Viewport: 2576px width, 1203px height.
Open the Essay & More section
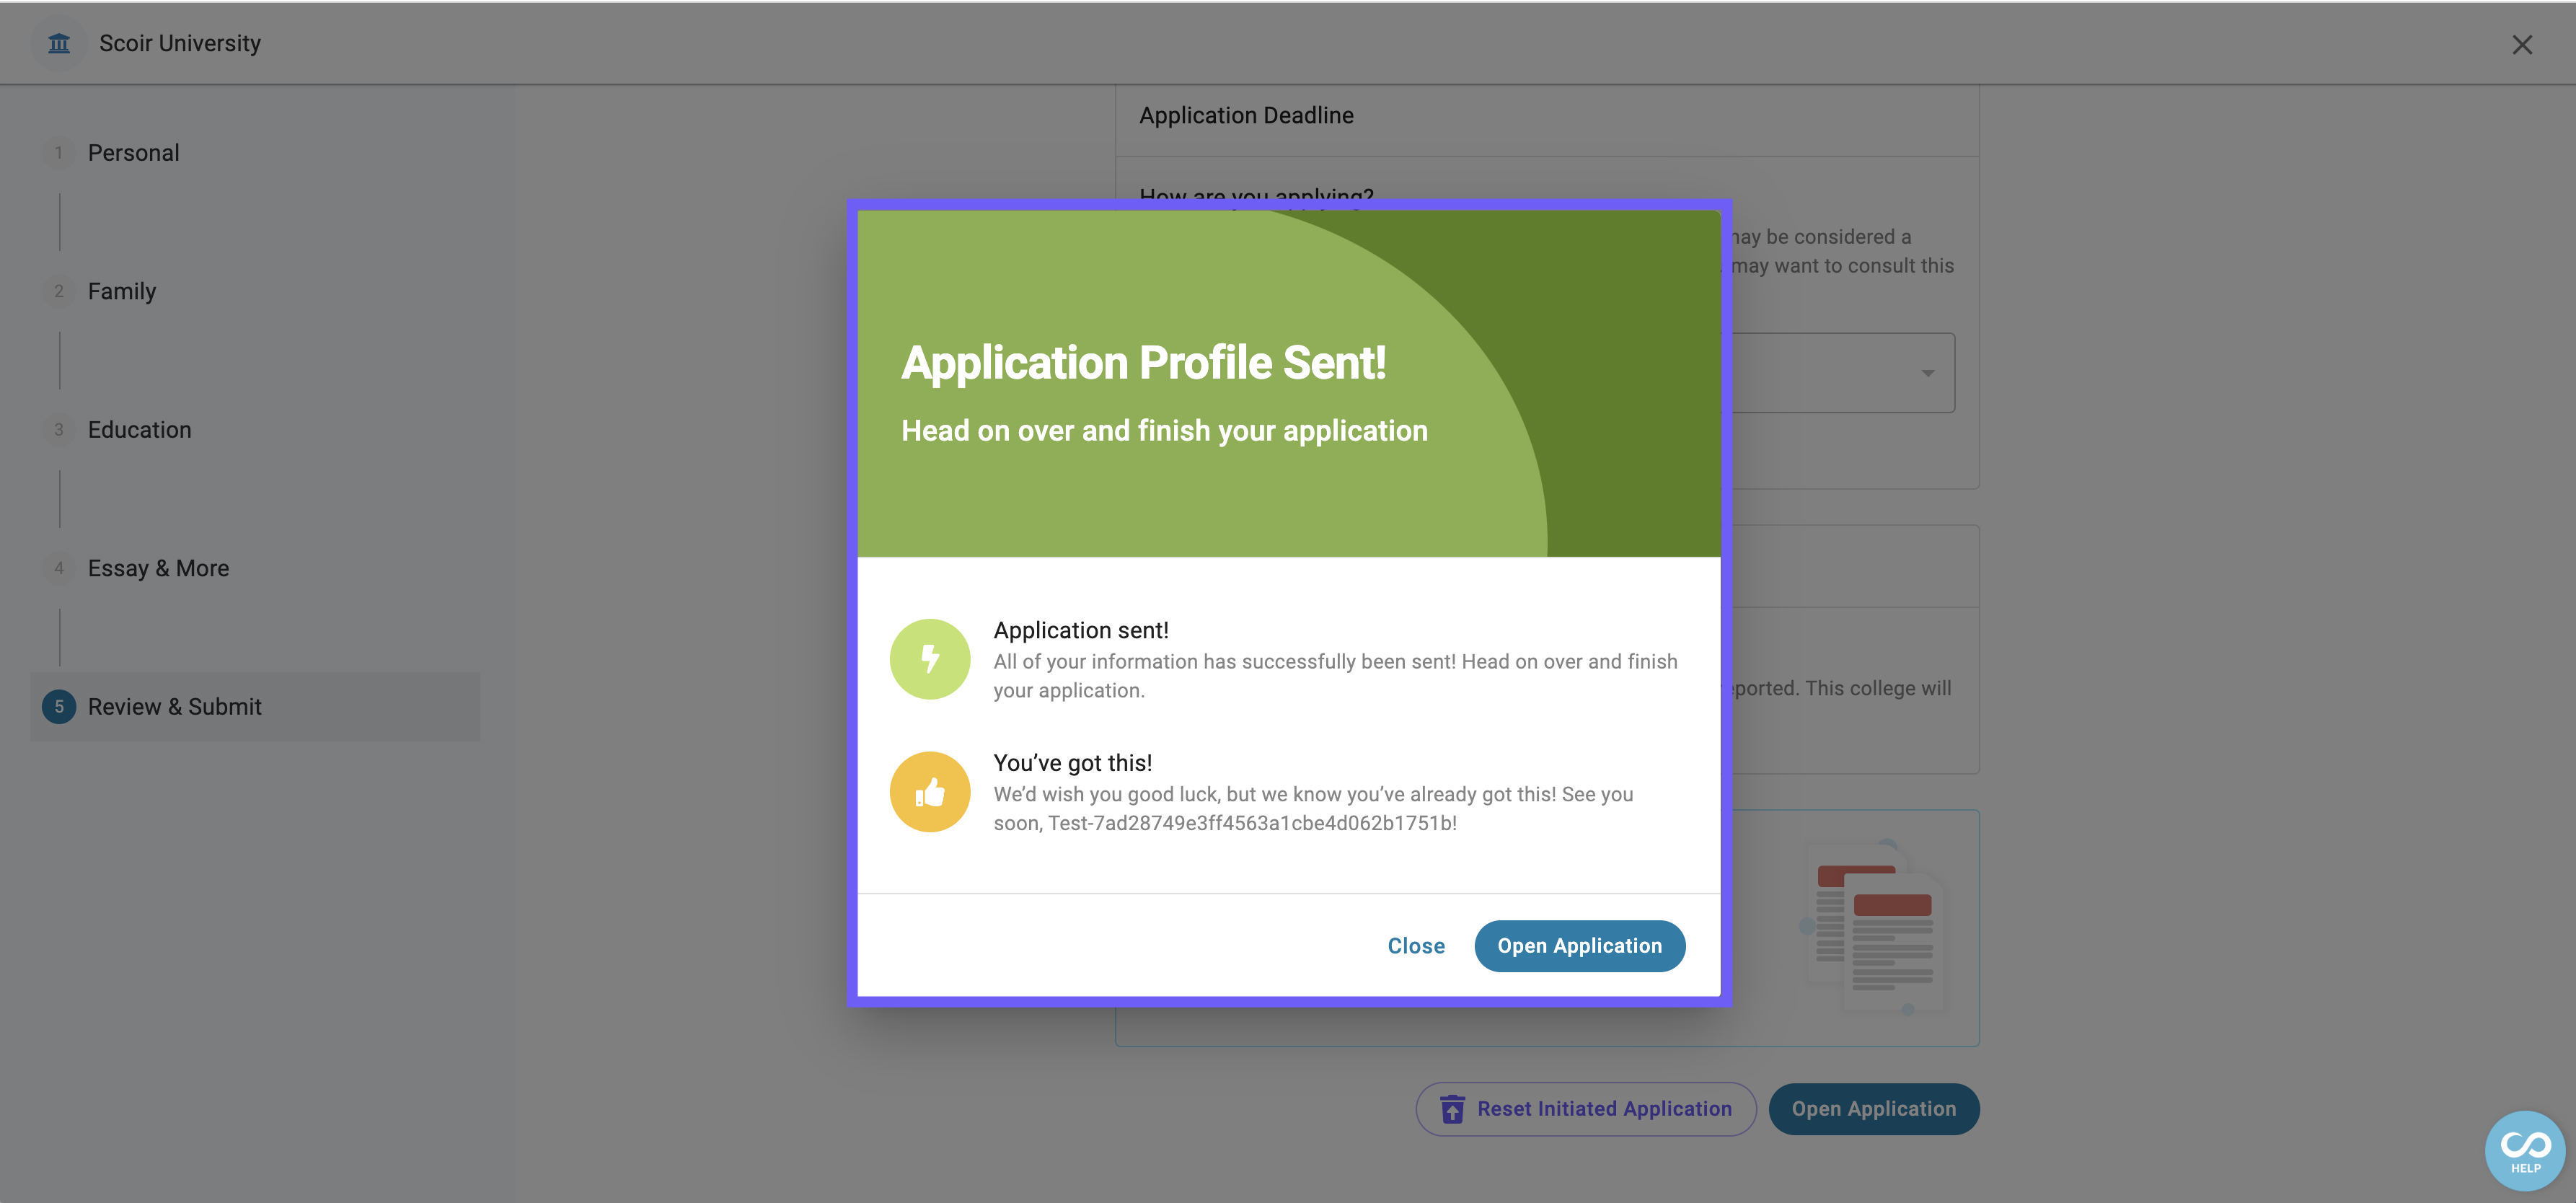point(158,568)
